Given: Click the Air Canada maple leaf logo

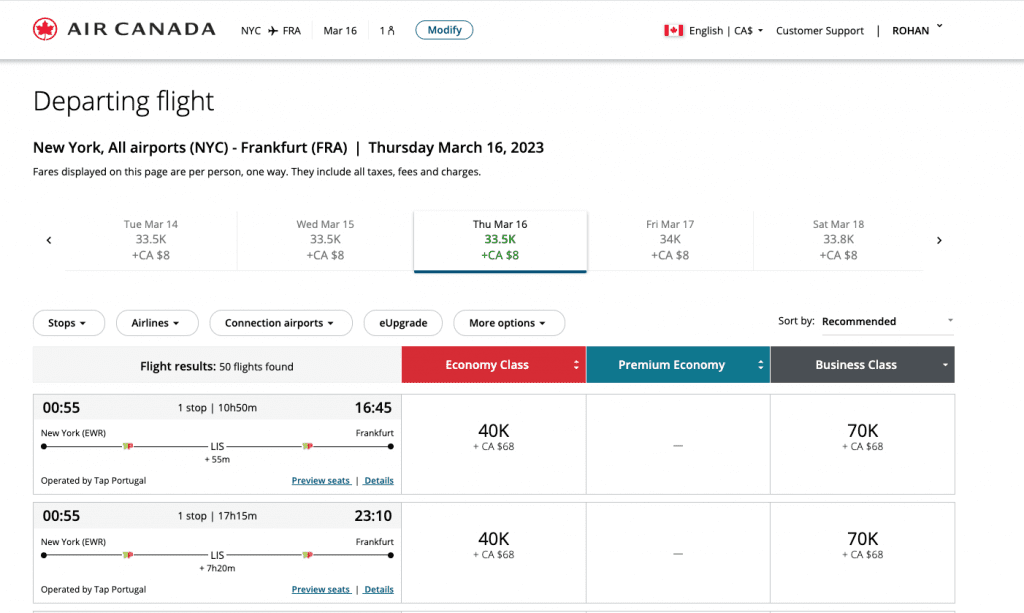Looking at the screenshot, I should (45, 29).
